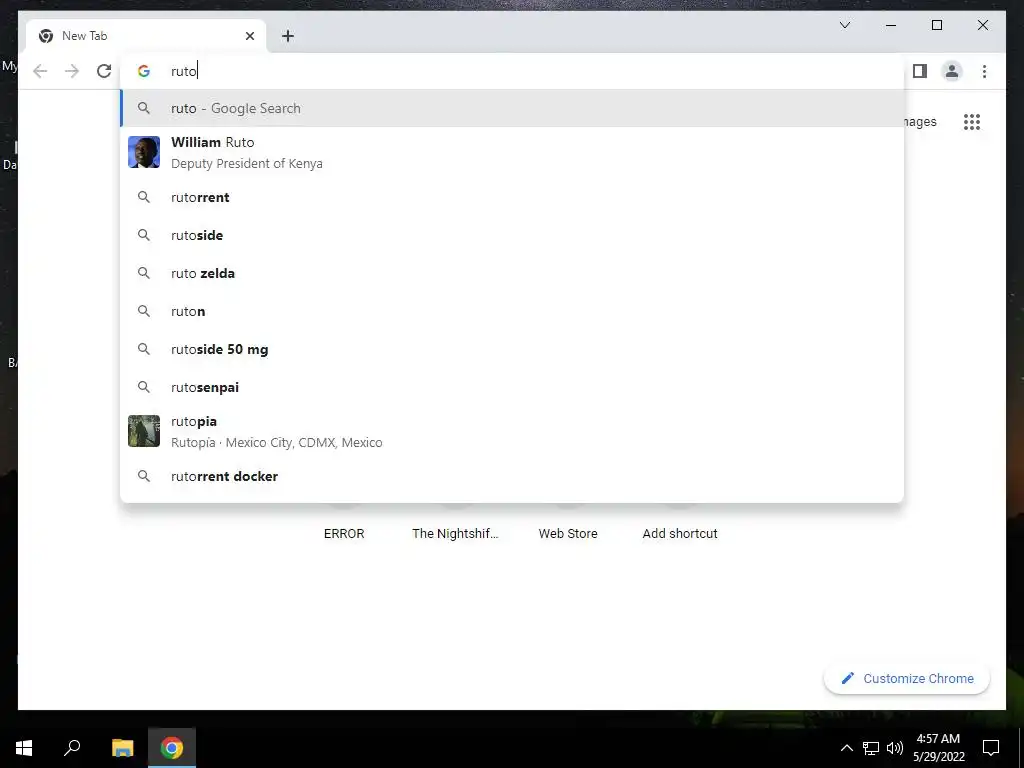Select 'ruto - Google Search' suggestion

[x=512, y=108]
